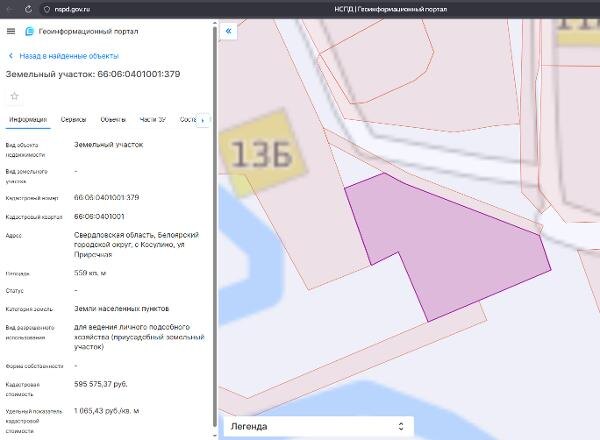The height and width of the screenshot is (440, 600).
Task: Select the value 1 065,43 руб./кв. м
Action: 106,411
